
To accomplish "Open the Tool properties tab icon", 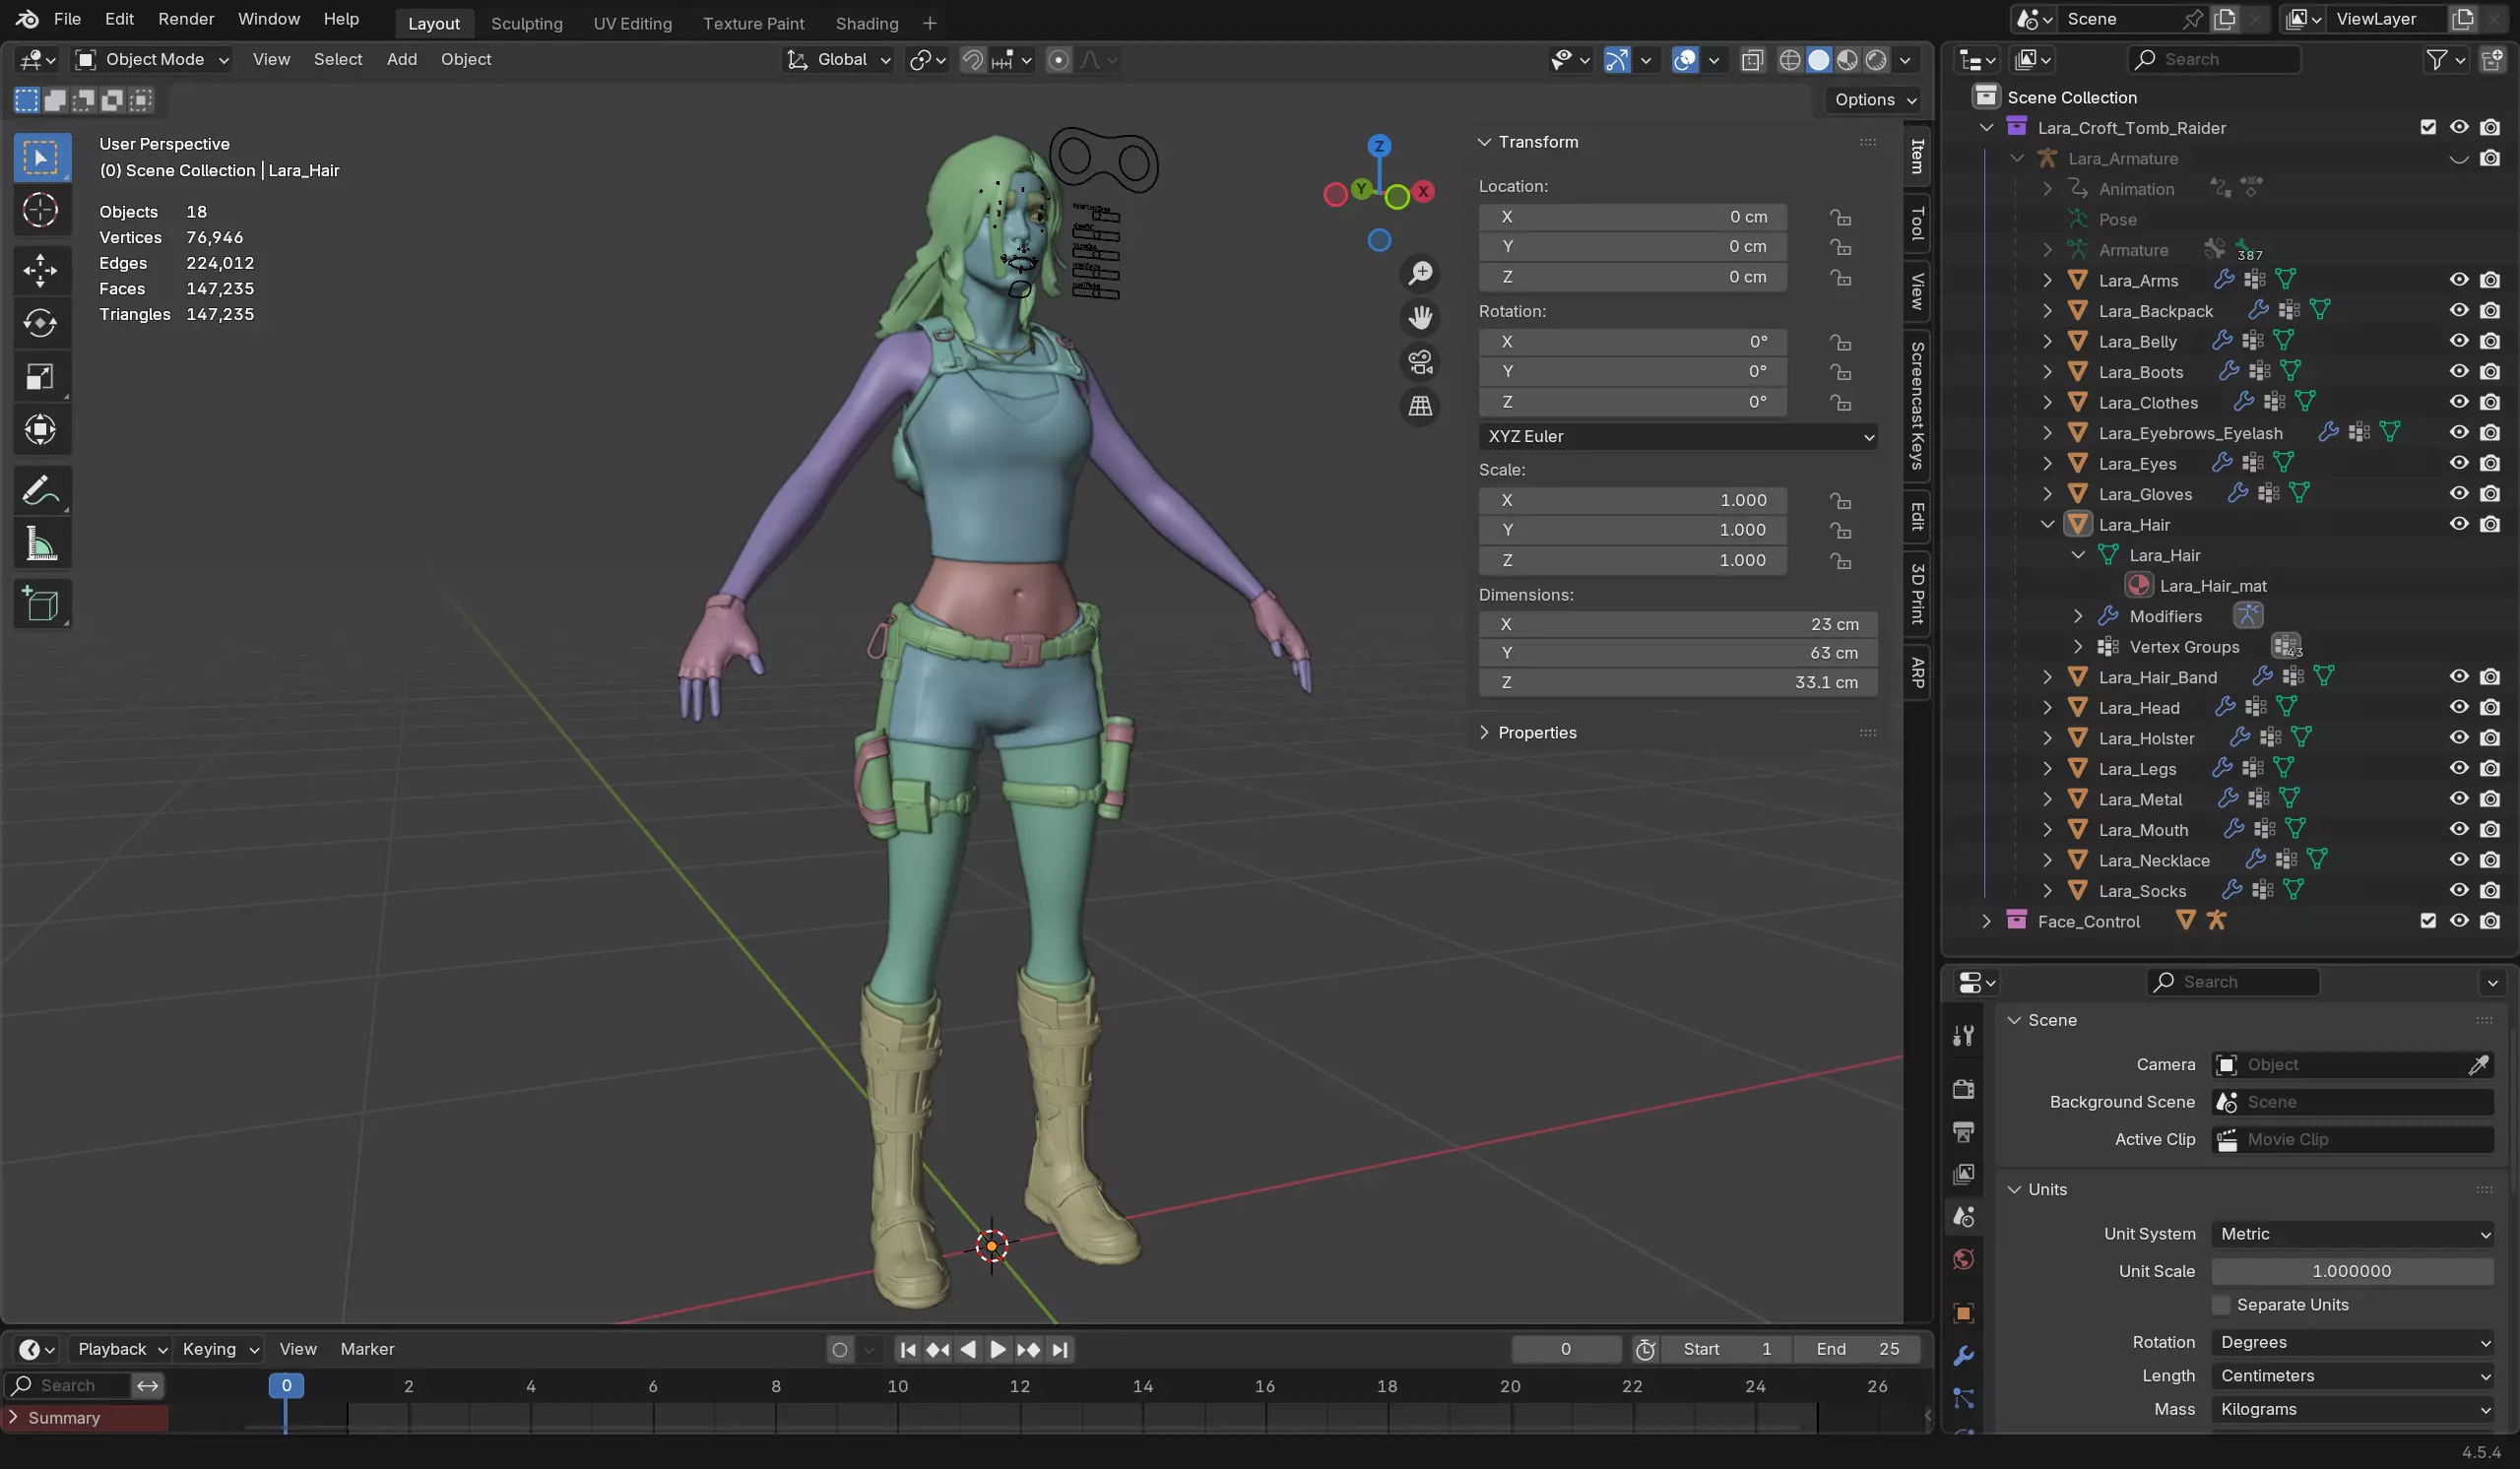I will [x=1964, y=1036].
